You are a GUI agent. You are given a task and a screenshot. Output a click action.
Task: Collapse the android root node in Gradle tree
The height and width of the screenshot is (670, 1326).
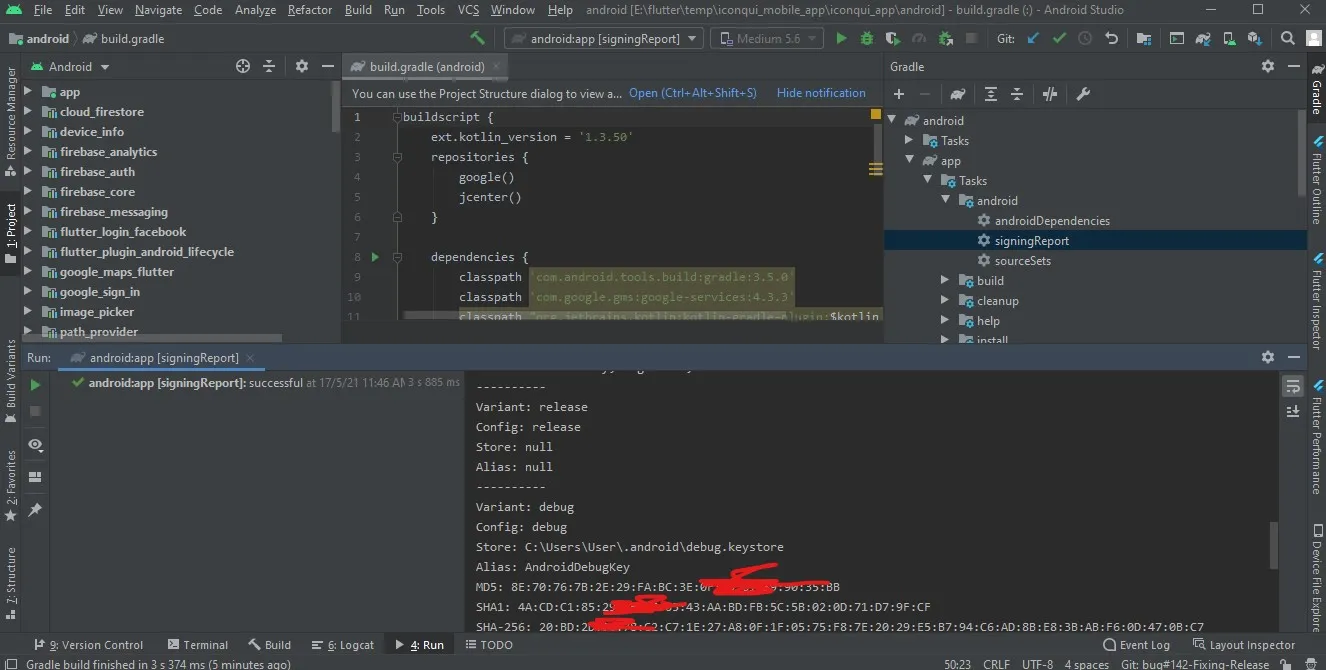tap(893, 120)
